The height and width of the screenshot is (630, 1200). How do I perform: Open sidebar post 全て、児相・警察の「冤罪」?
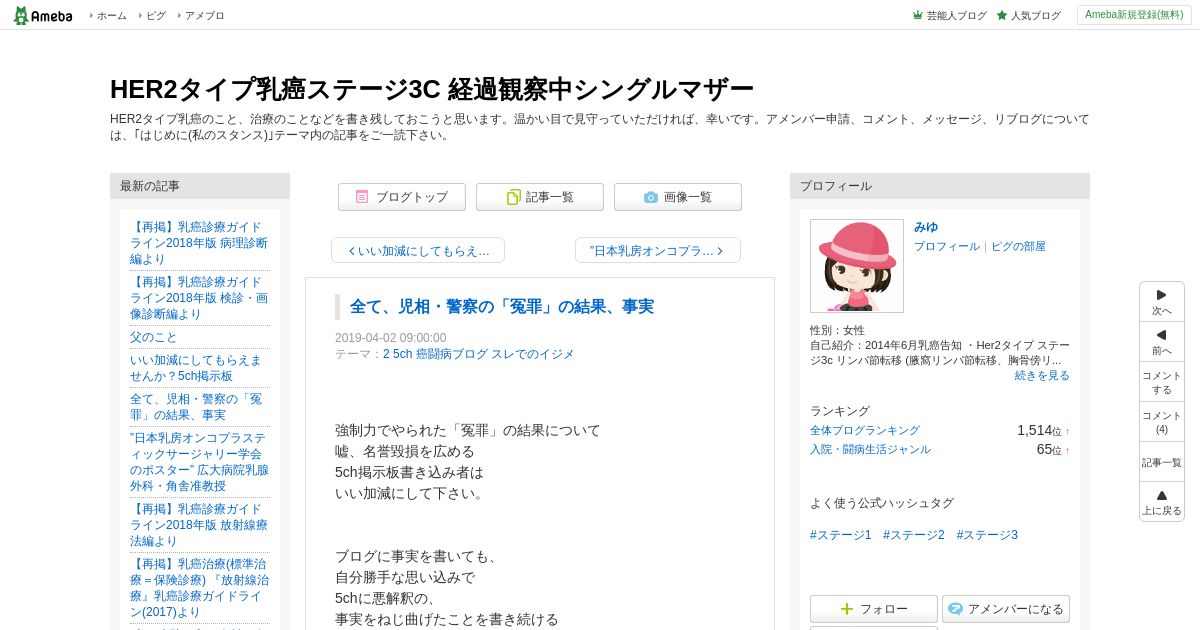(x=196, y=407)
